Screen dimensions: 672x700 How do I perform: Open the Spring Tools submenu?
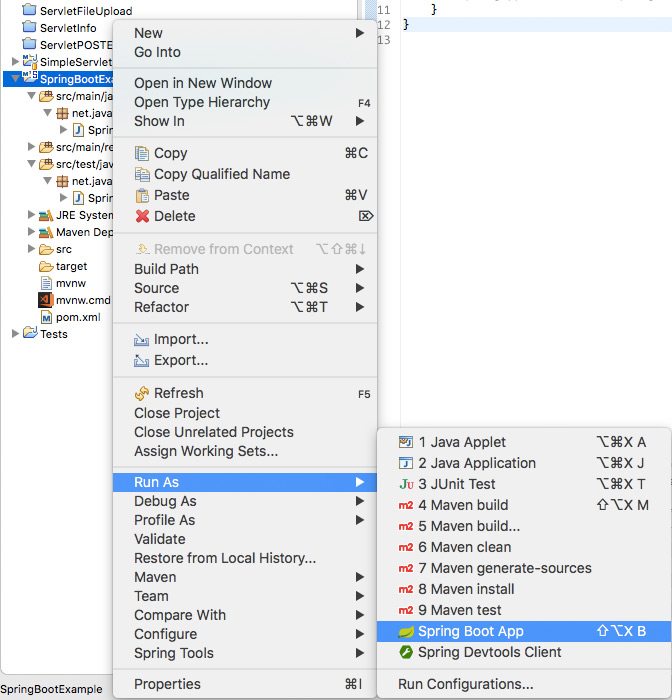245,653
